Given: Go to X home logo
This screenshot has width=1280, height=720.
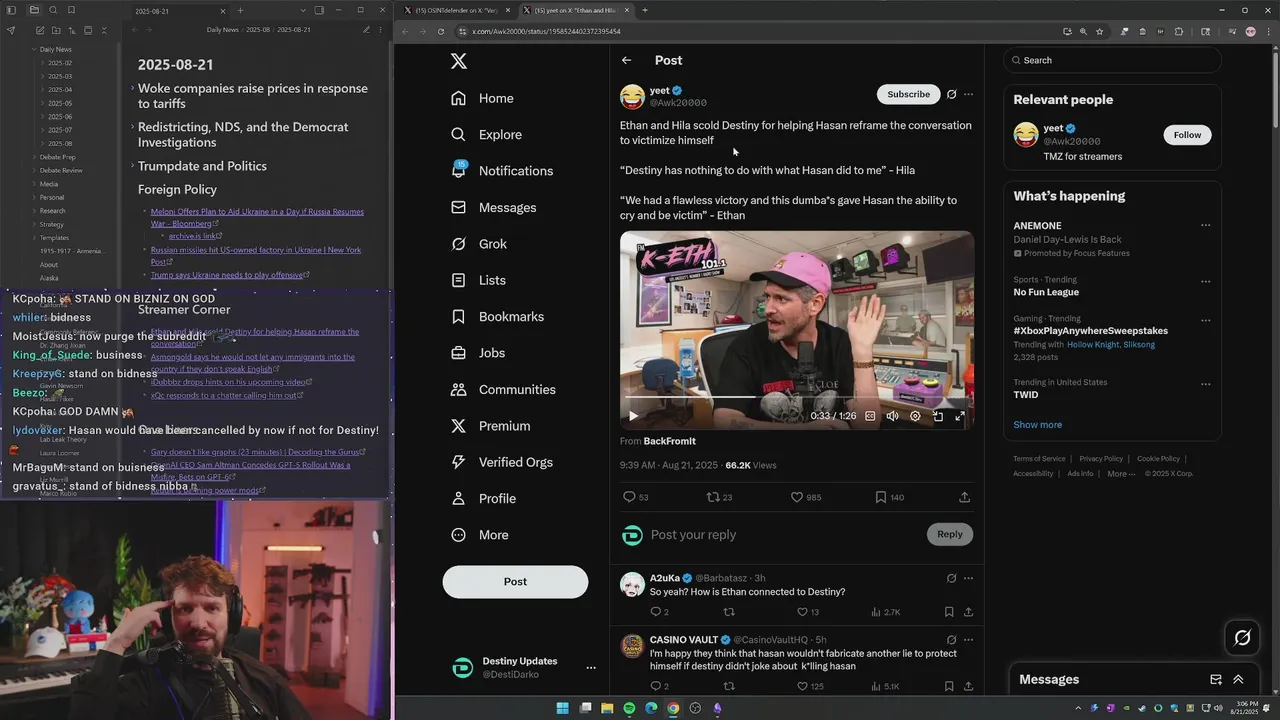Looking at the screenshot, I should pyautogui.click(x=459, y=61).
